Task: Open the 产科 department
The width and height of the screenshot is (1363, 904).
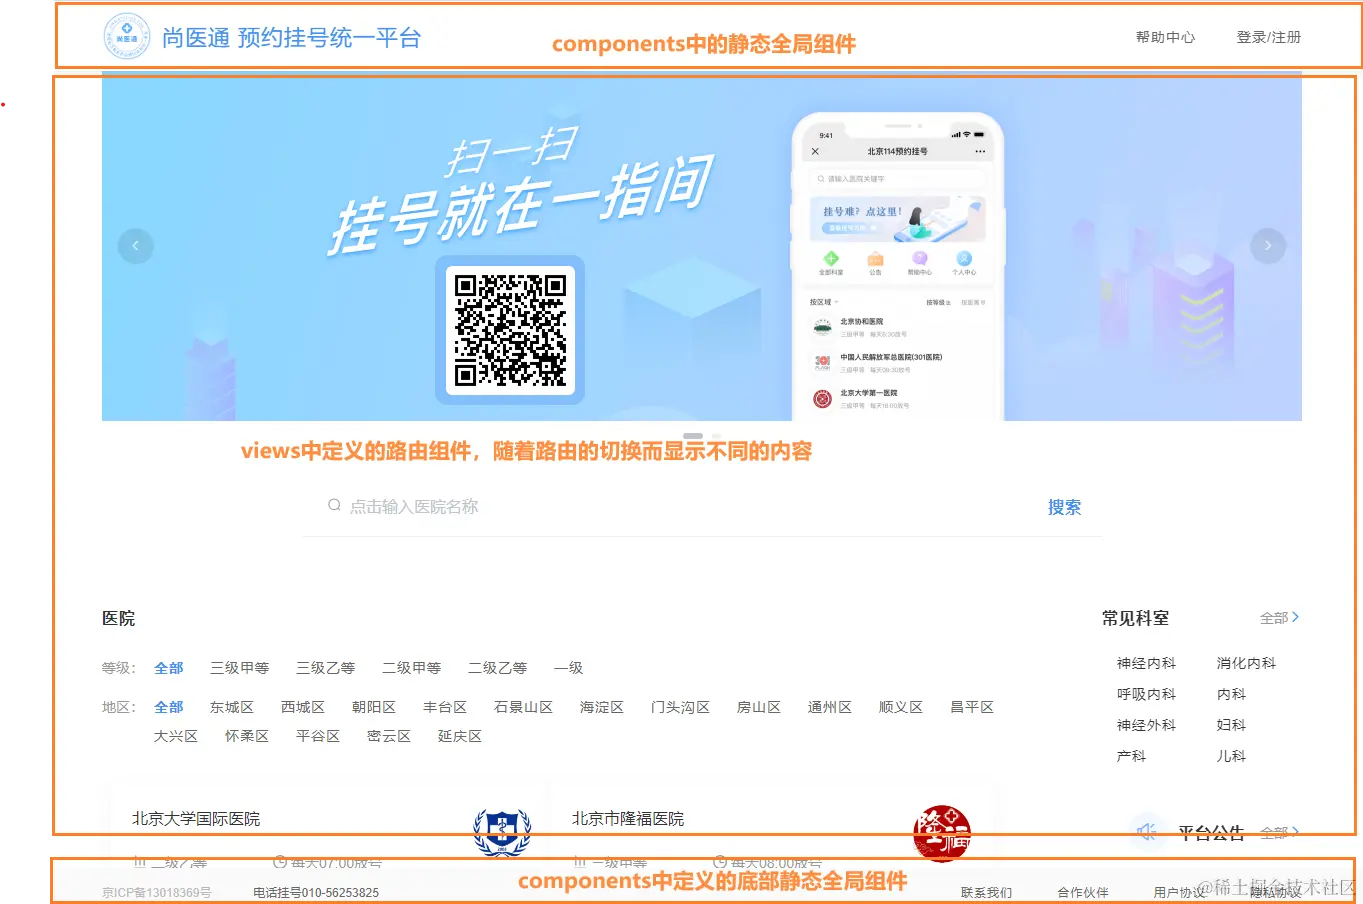Action: pyautogui.click(x=1131, y=756)
